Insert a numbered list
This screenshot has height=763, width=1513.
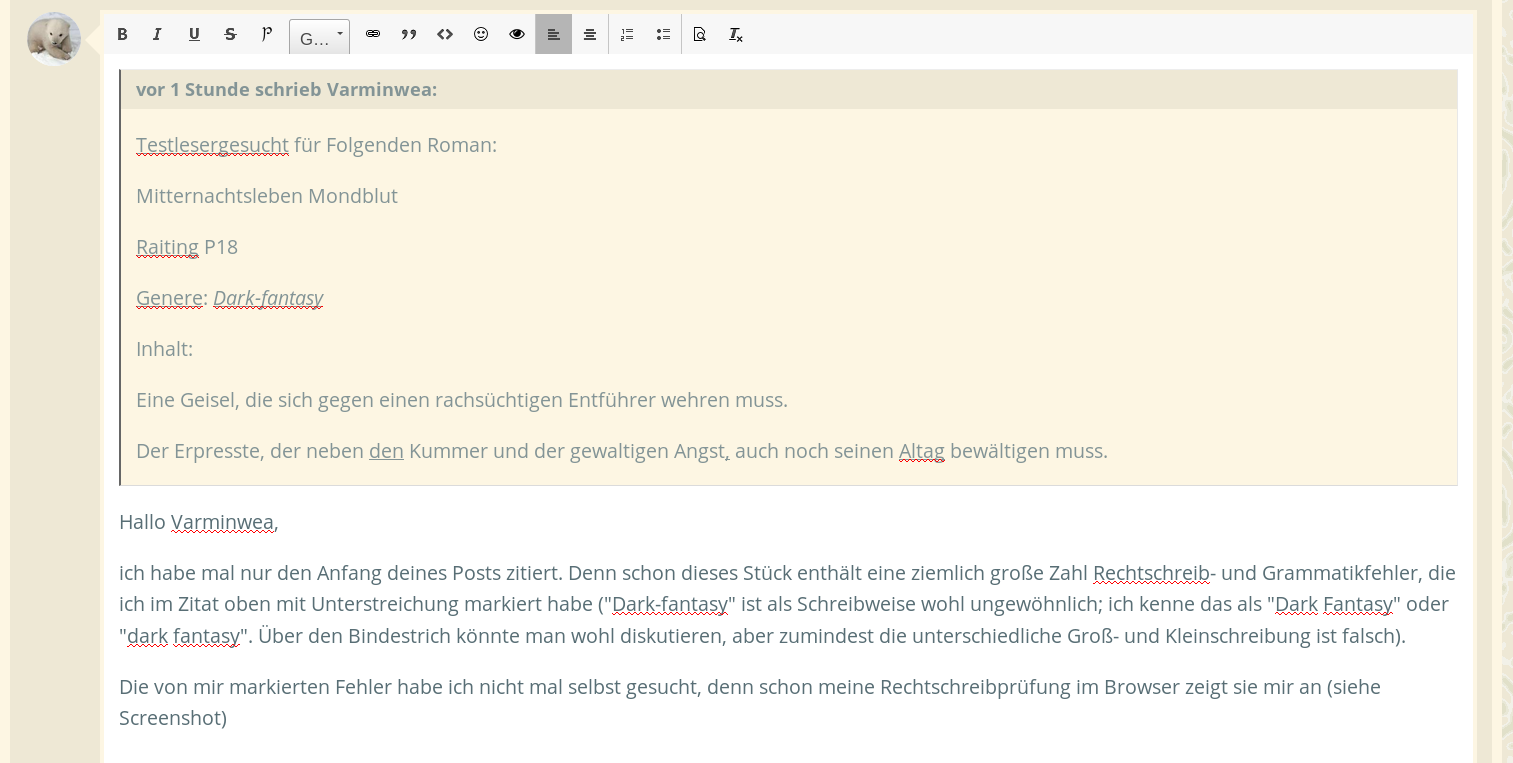627,35
